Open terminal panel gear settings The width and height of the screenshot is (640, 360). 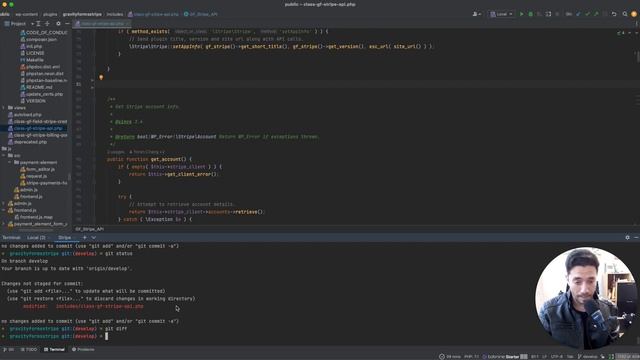627,238
